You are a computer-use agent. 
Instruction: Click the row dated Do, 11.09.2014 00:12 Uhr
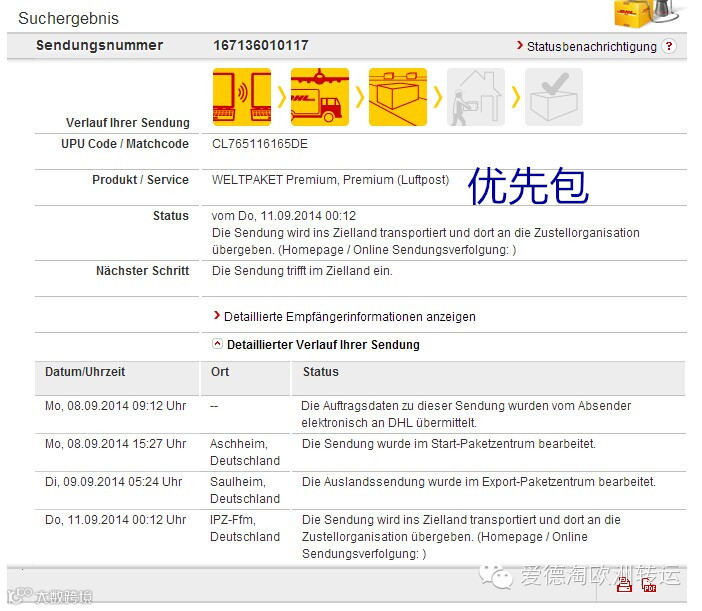(x=360, y=536)
